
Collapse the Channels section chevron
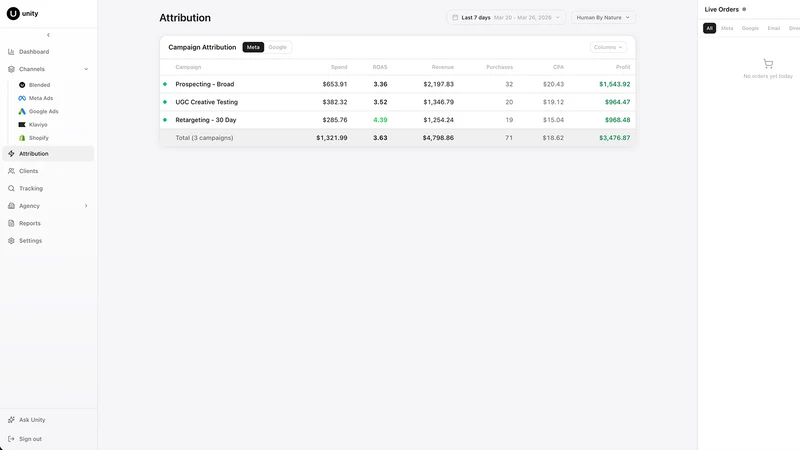coord(86,69)
